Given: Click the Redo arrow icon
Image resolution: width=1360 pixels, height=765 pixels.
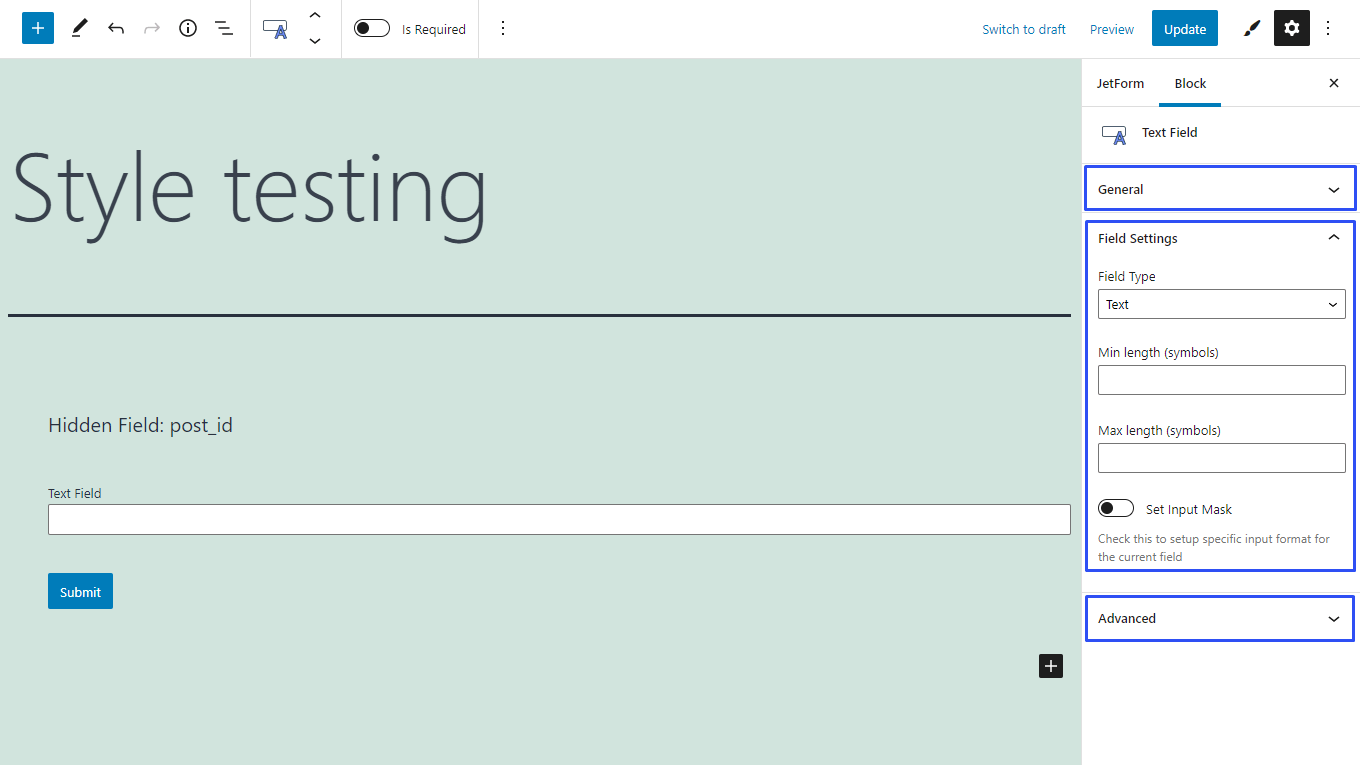Looking at the screenshot, I should coord(151,28).
